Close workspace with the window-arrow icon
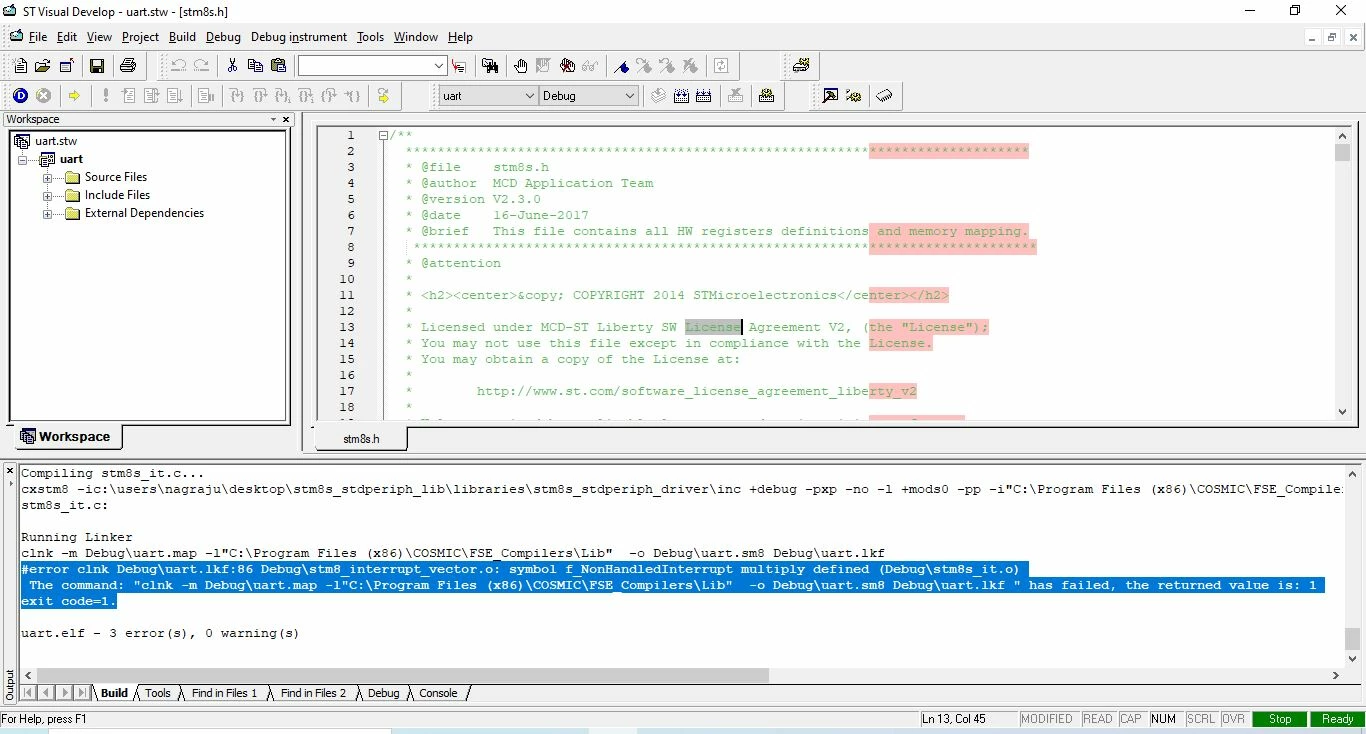The image size is (1366, 734). coord(66,66)
